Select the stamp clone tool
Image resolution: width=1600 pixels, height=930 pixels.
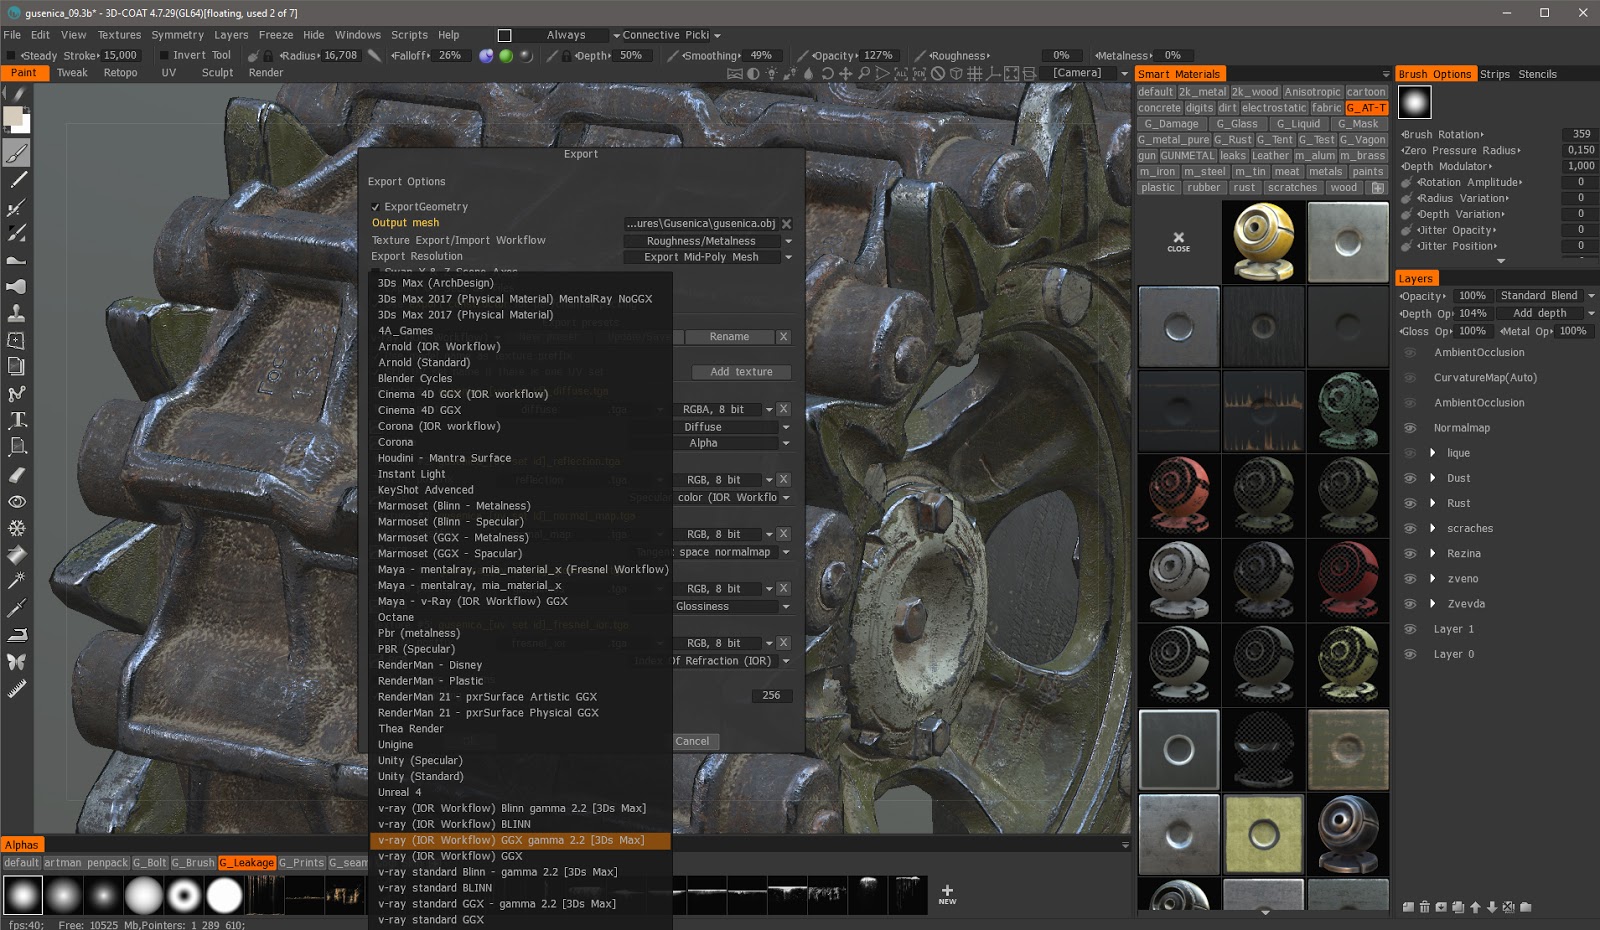click(x=16, y=313)
